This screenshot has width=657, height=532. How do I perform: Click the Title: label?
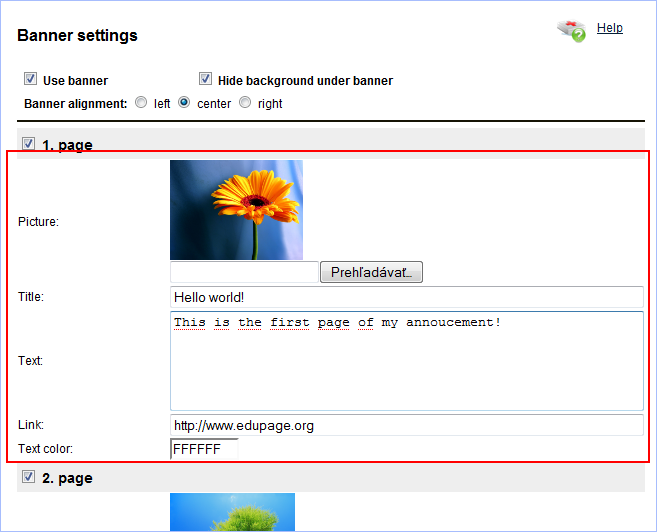tap(31, 297)
